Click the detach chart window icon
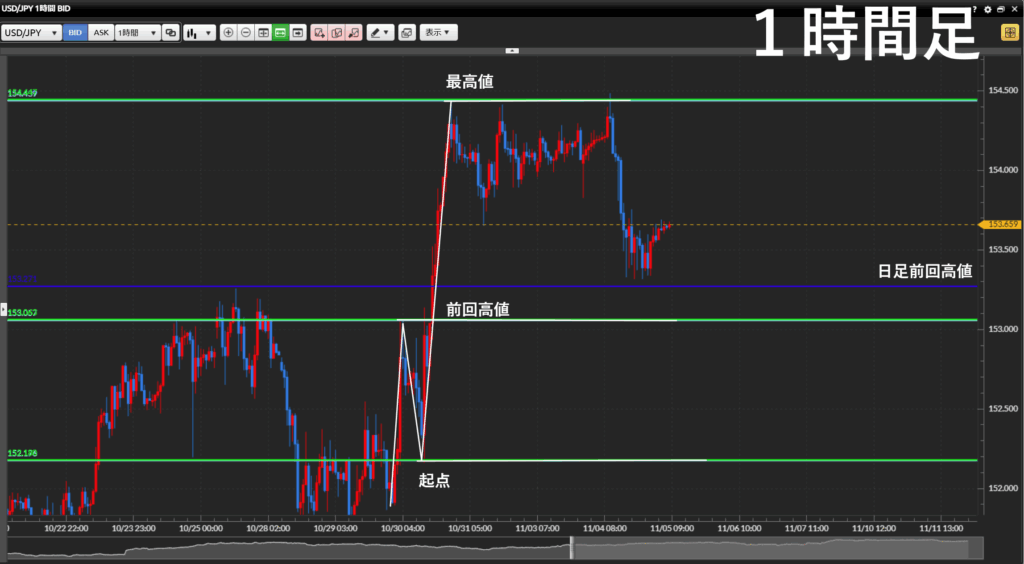Viewport: 1024px width, 564px height. click(x=407, y=32)
